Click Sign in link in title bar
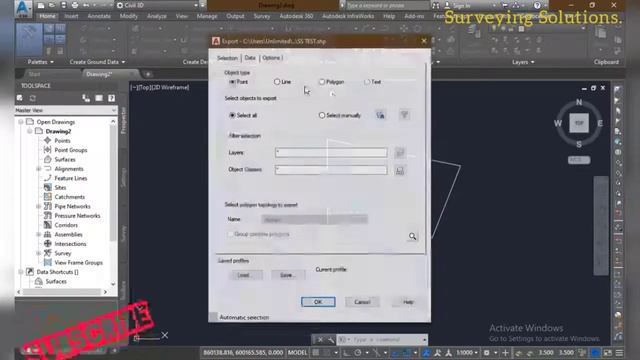Viewport: 640px width, 360px height. 461,5
